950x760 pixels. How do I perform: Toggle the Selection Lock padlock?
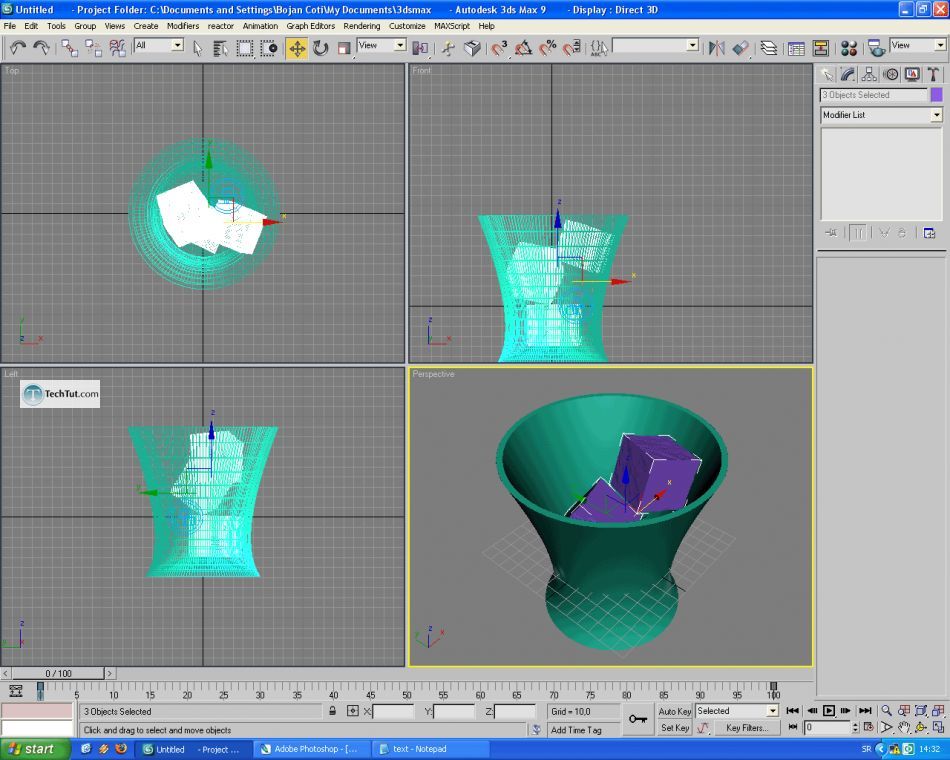click(x=332, y=711)
